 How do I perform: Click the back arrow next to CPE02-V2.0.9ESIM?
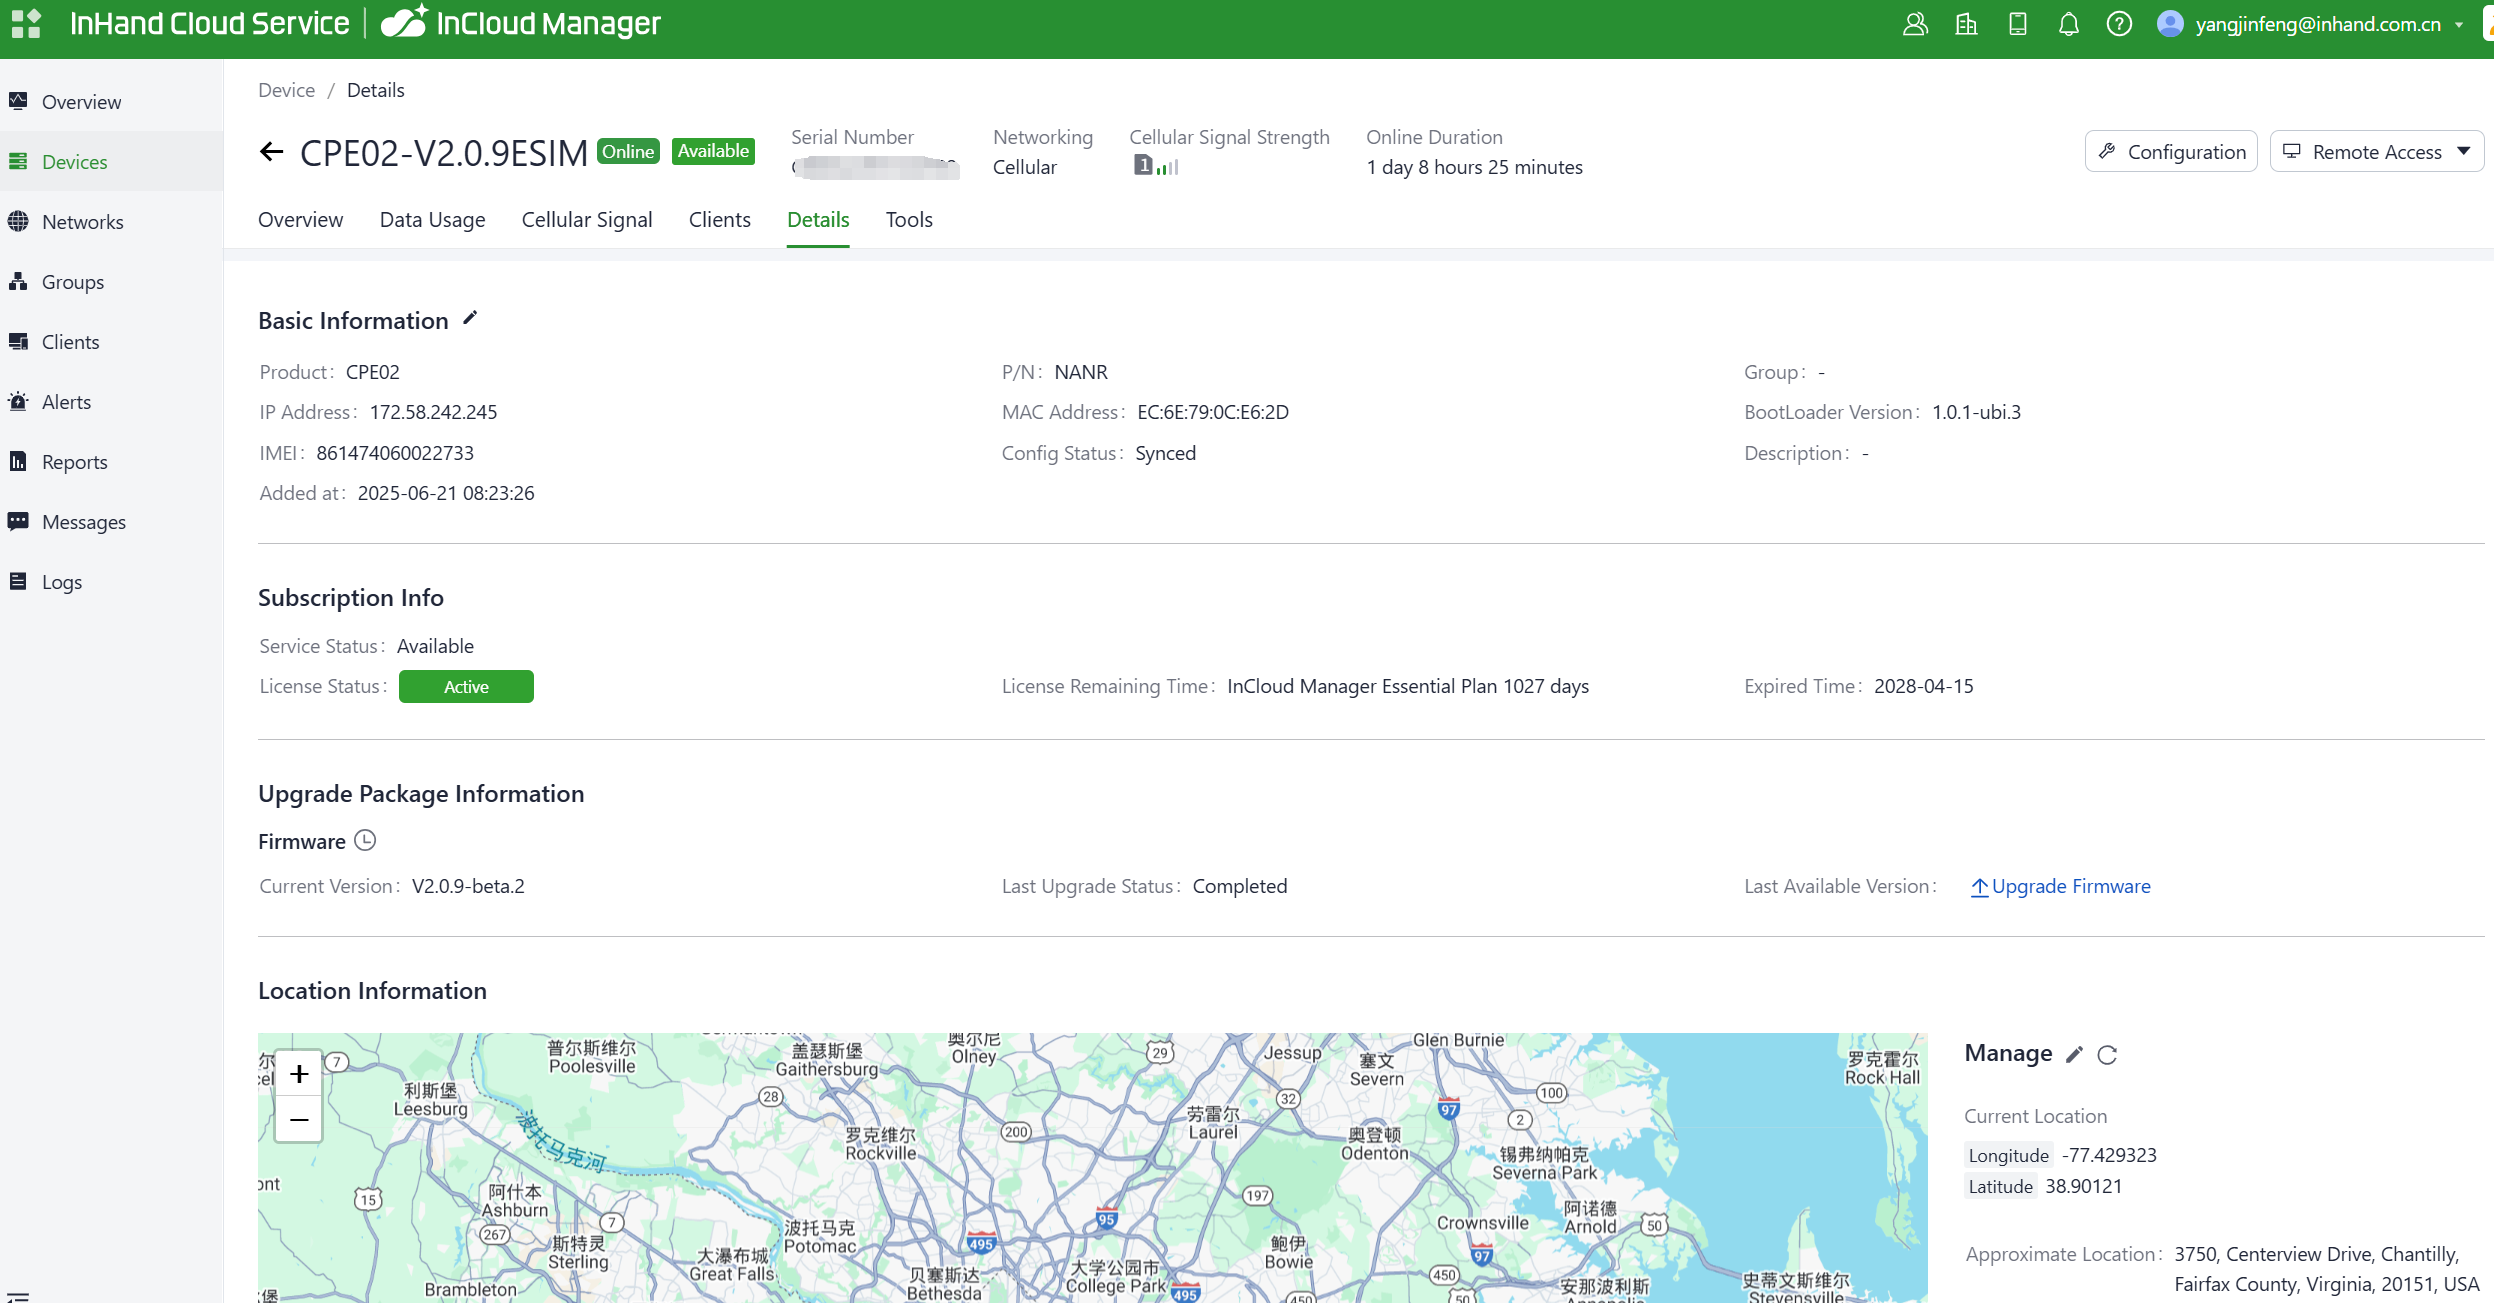point(271,152)
